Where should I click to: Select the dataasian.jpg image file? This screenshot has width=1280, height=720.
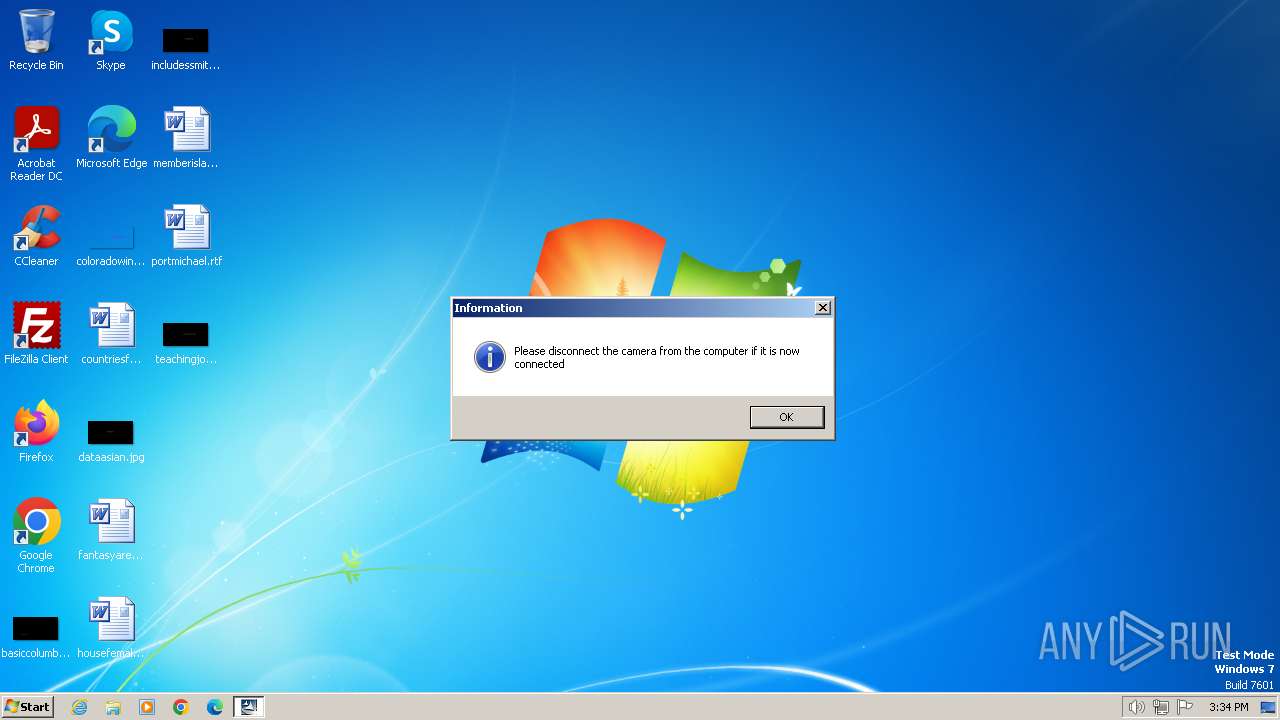[x=111, y=440]
